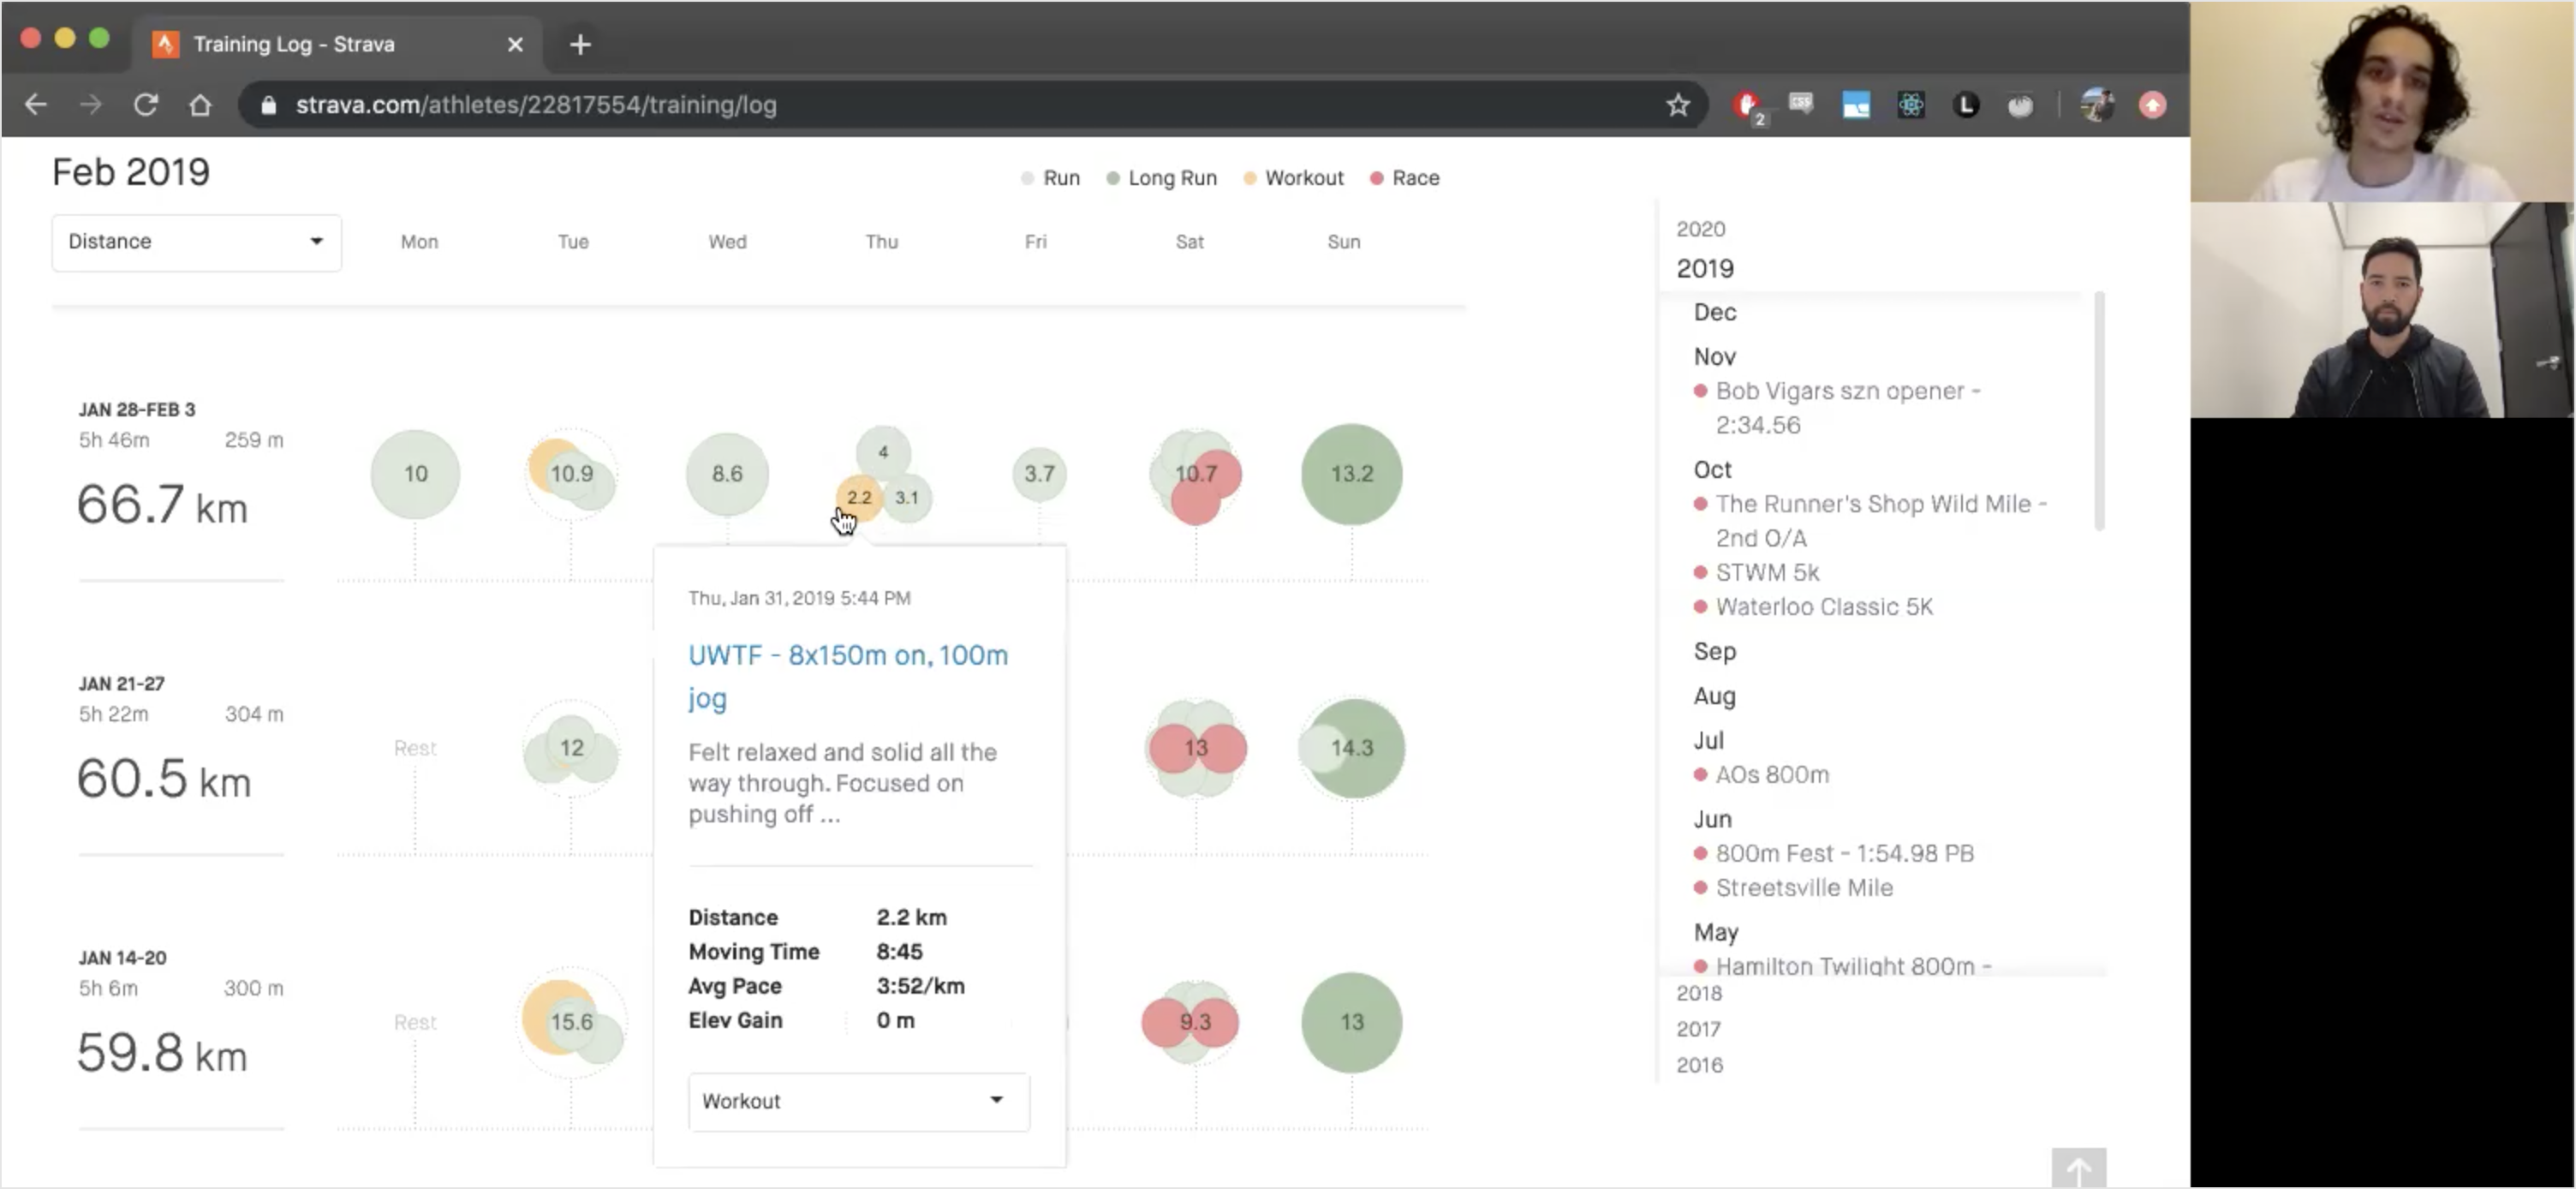Go to Oct in month list
Image resolution: width=2576 pixels, height=1189 pixels.
click(x=1713, y=471)
